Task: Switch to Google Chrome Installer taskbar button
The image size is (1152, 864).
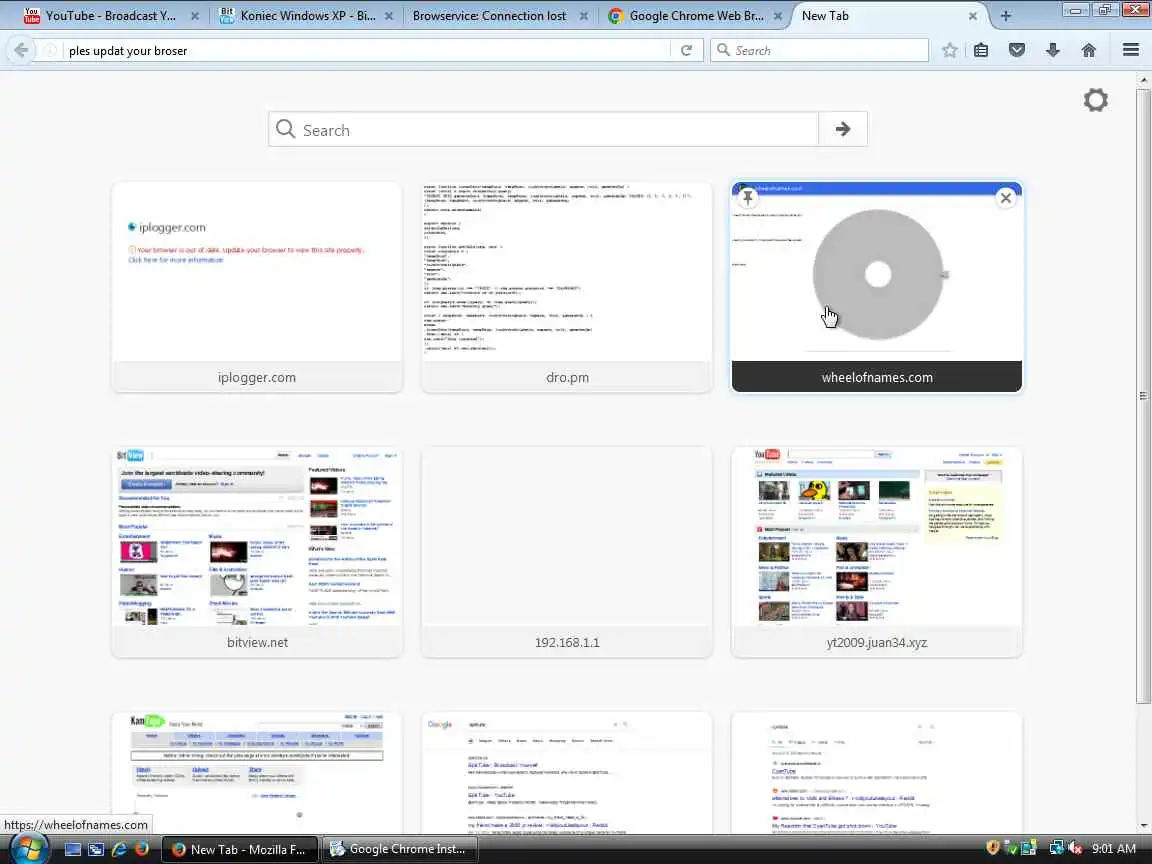Action: tap(399, 849)
